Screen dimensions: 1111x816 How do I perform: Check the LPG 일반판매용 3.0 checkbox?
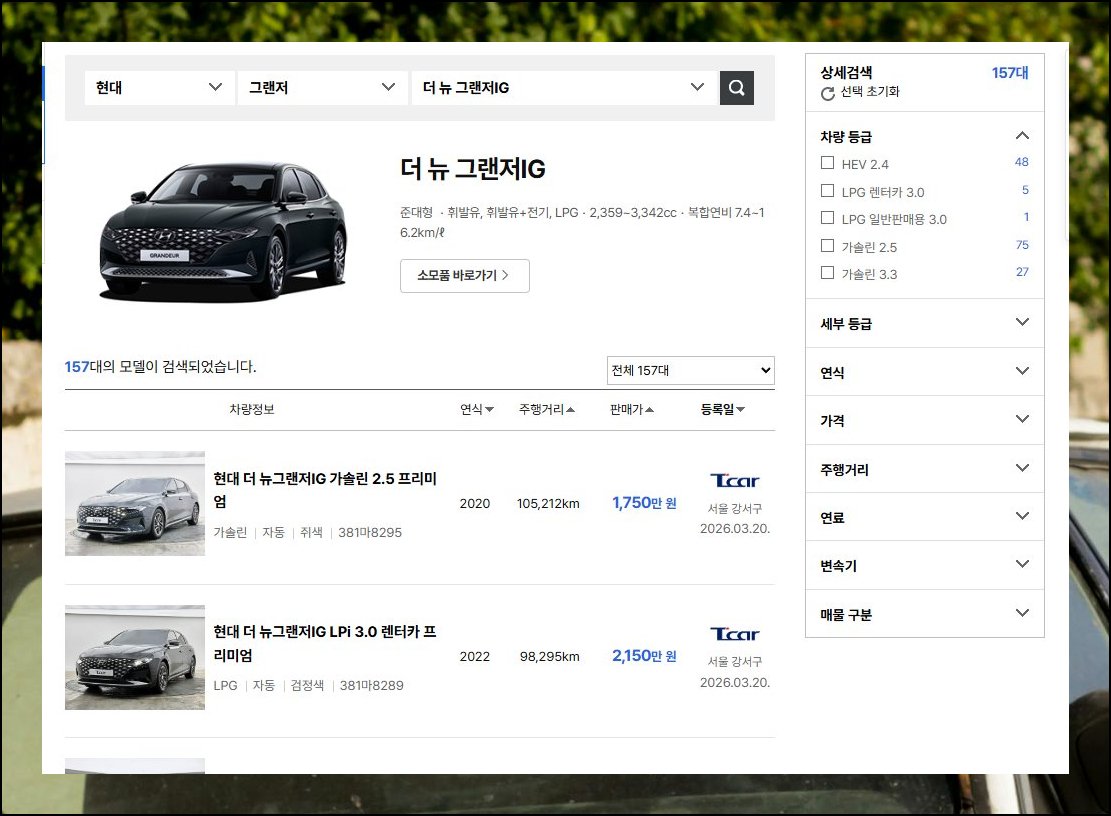(x=827, y=217)
